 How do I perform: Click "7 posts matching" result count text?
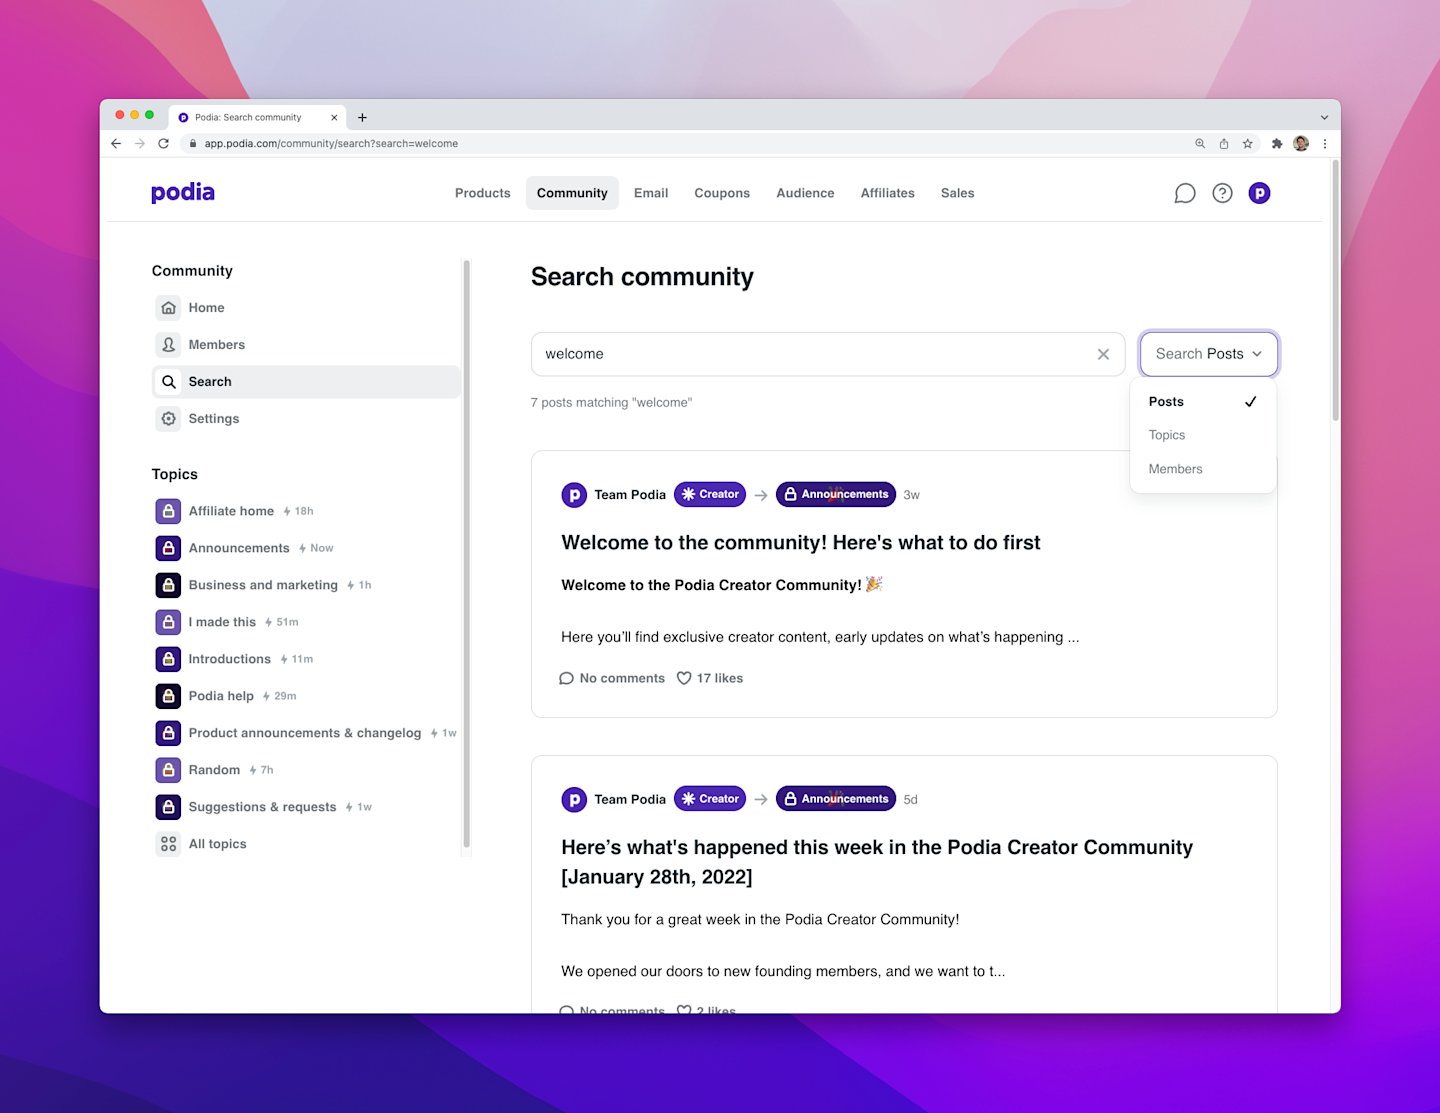pos(611,403)
